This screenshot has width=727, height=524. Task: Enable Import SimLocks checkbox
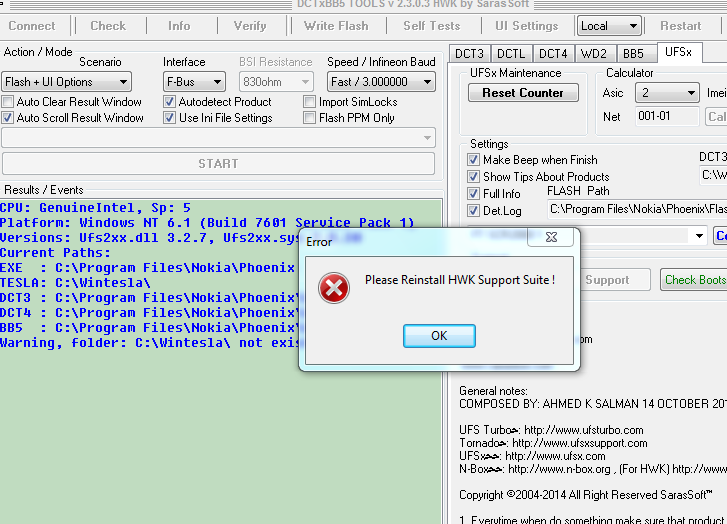(x=309, y=102)
